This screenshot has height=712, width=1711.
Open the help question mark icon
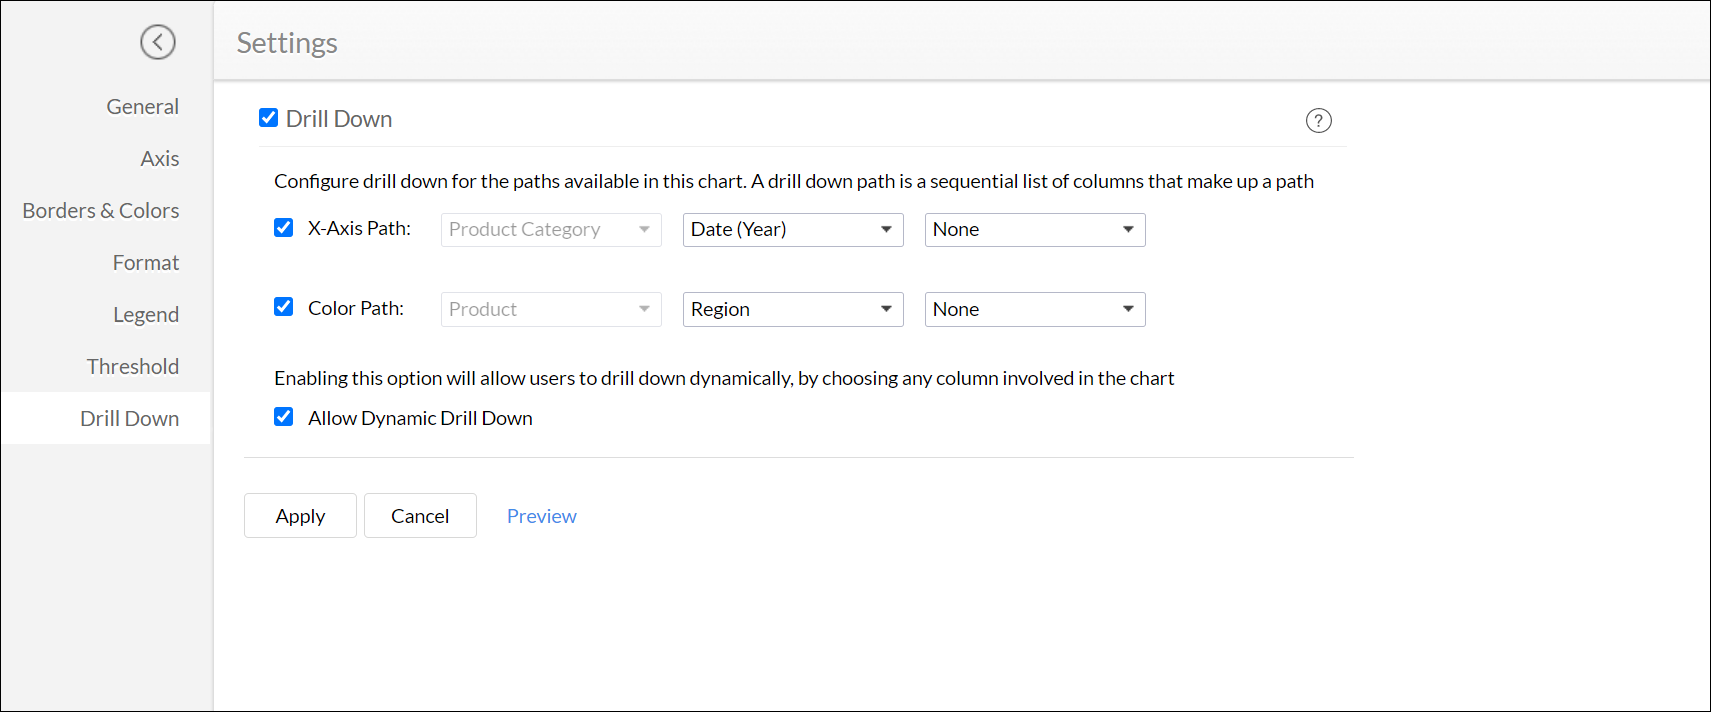click(x=1318, y=121)
